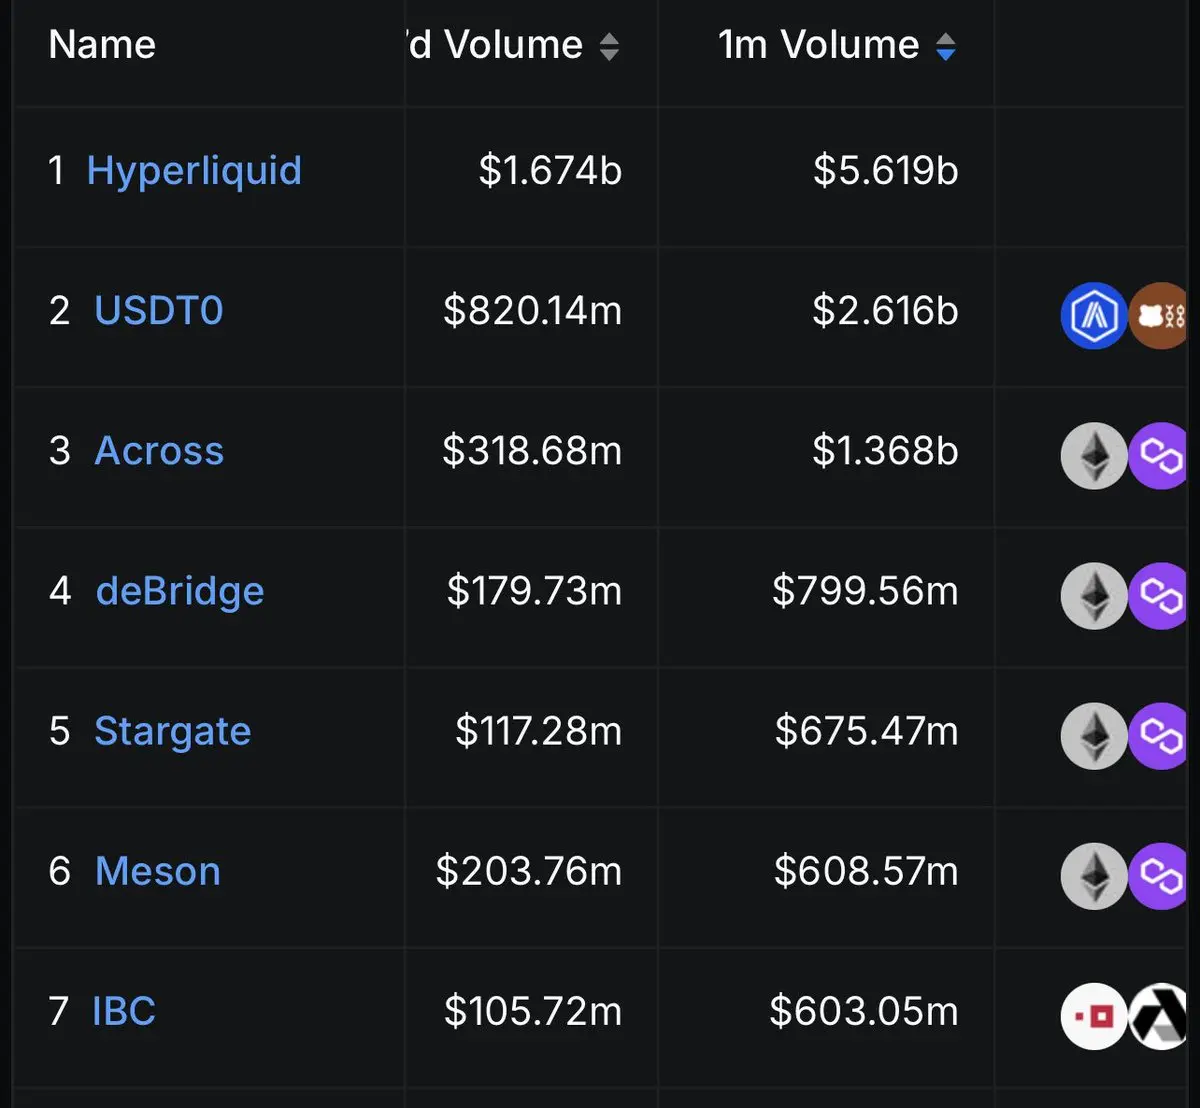Select USDT0's $820.14m volume cell
The height and width of the screenshot is (1108, 1200).
point(533,311)
